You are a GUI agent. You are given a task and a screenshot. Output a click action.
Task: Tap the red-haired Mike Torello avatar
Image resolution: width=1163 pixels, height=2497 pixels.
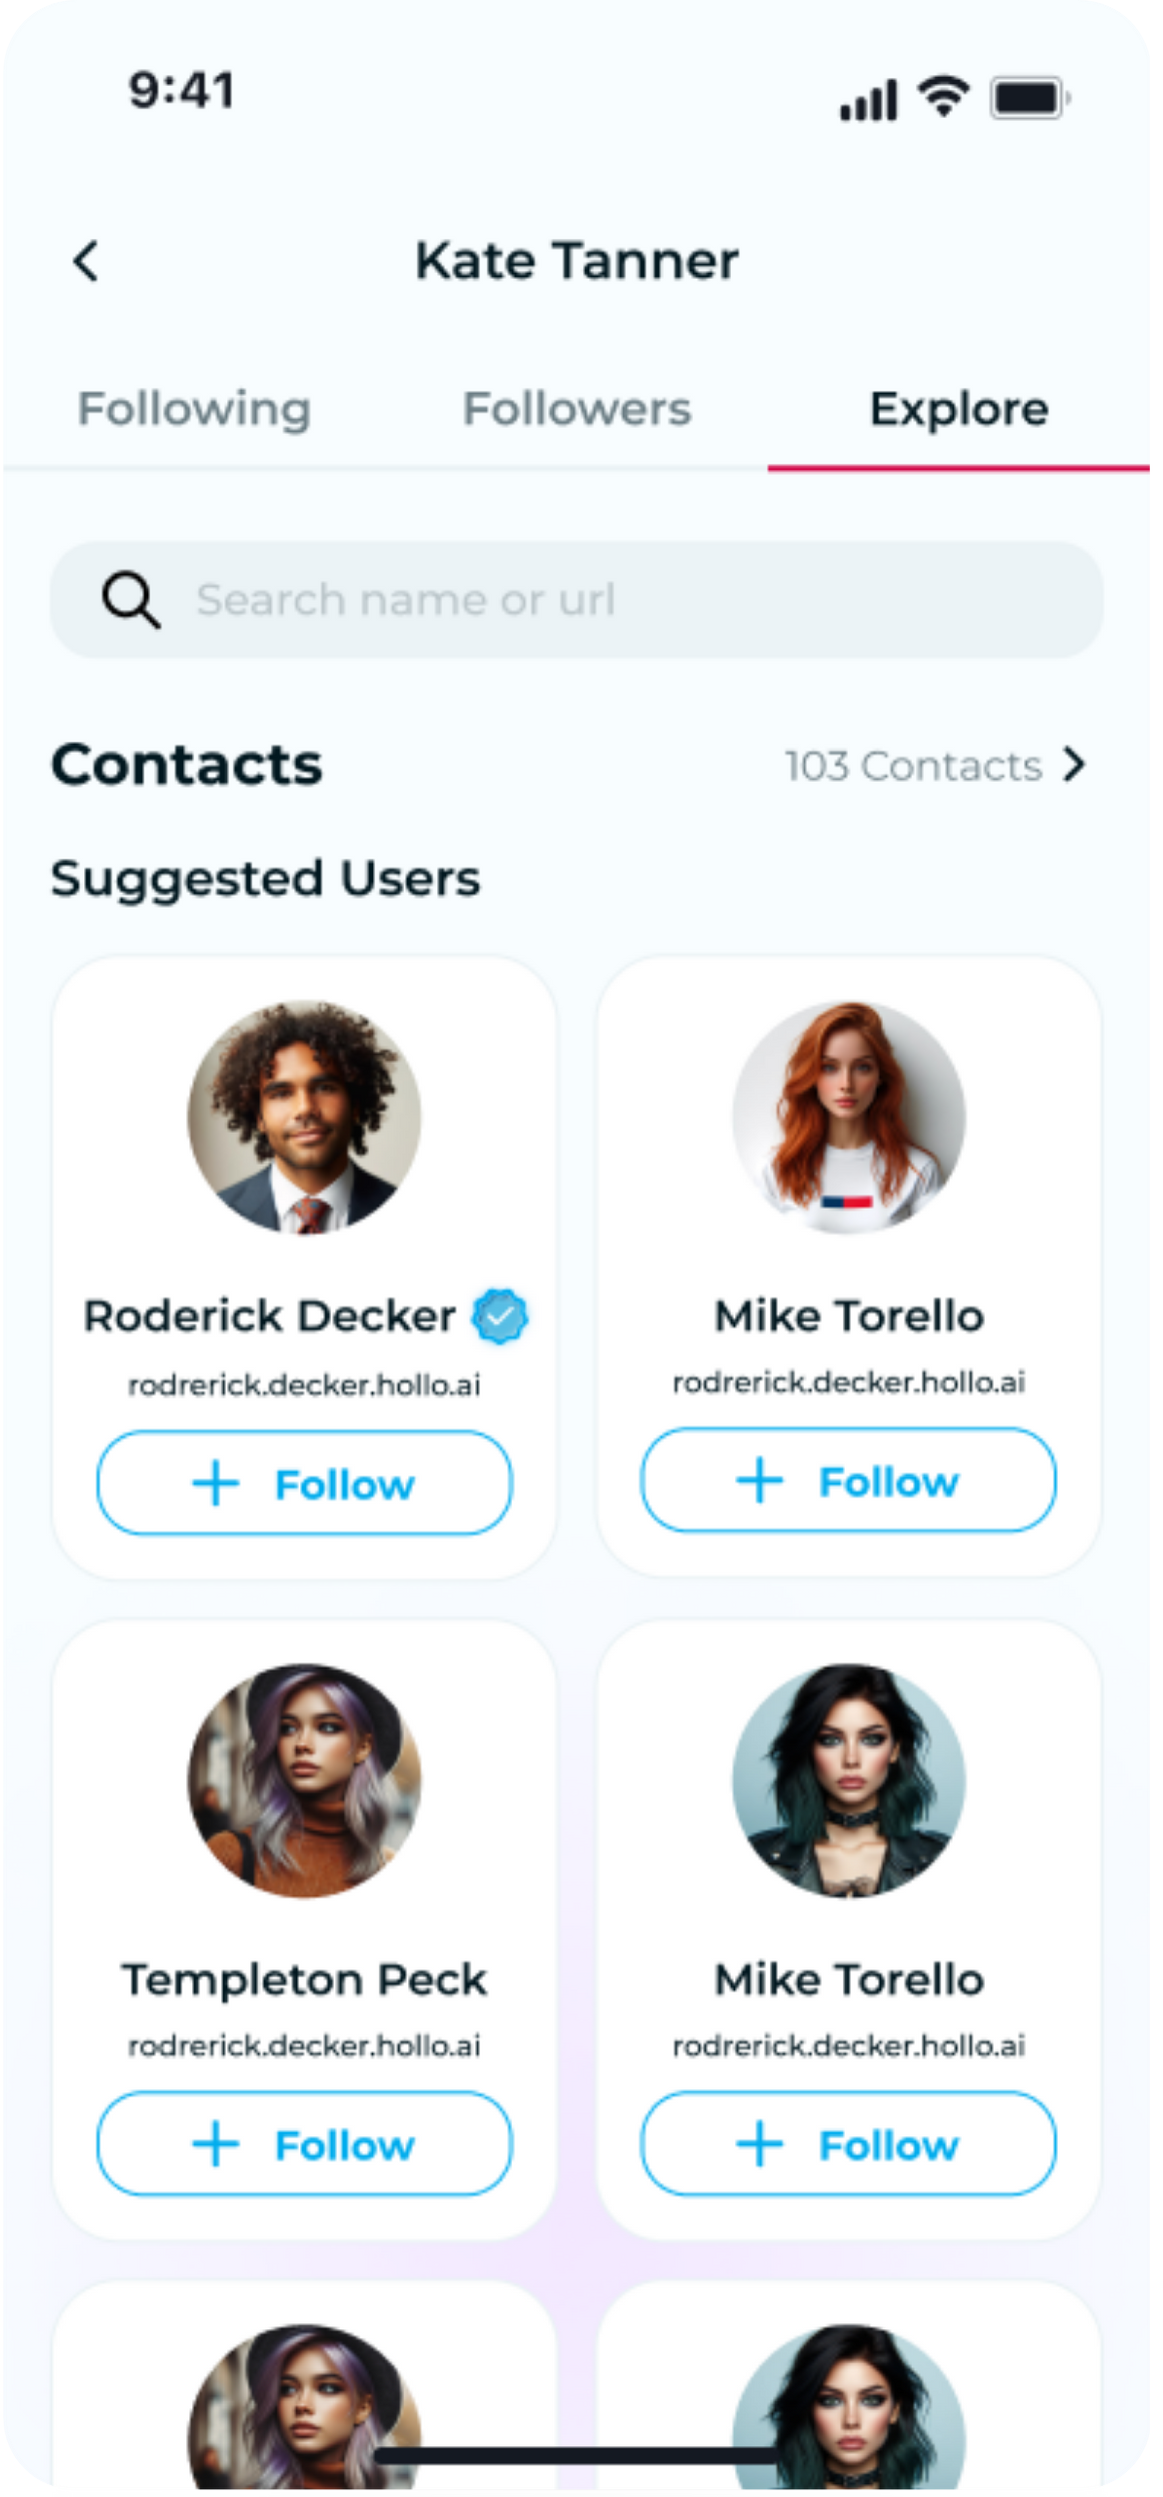tap(849, 1117)
